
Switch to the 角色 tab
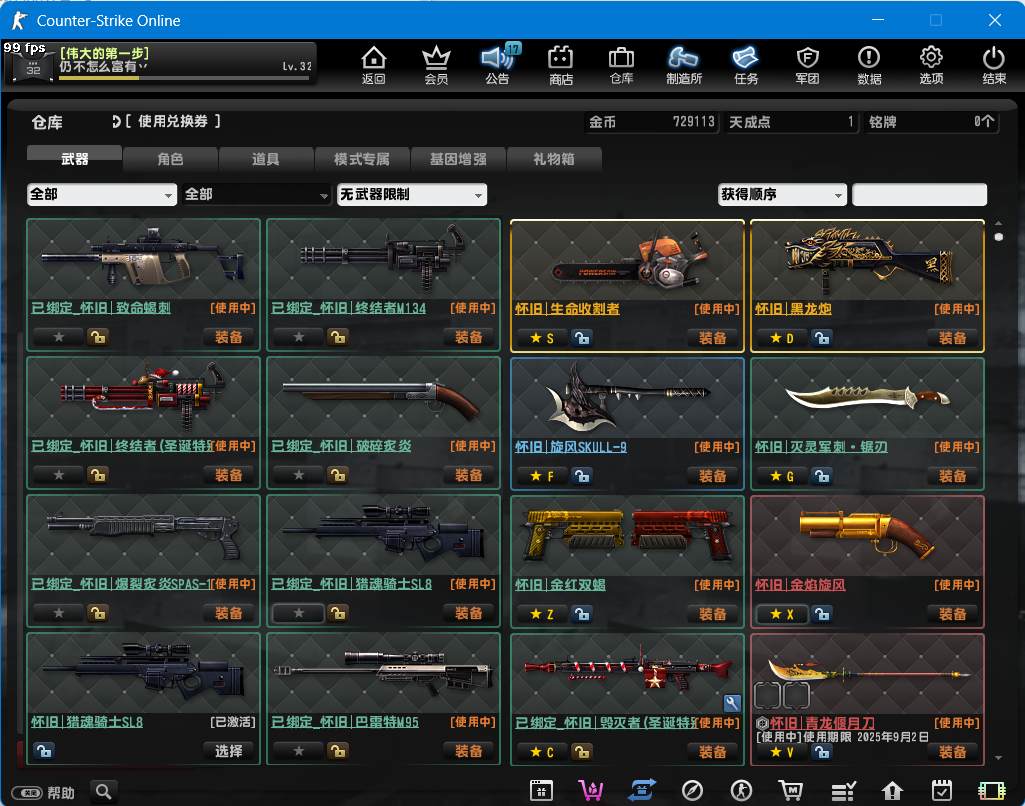(170, 159)
